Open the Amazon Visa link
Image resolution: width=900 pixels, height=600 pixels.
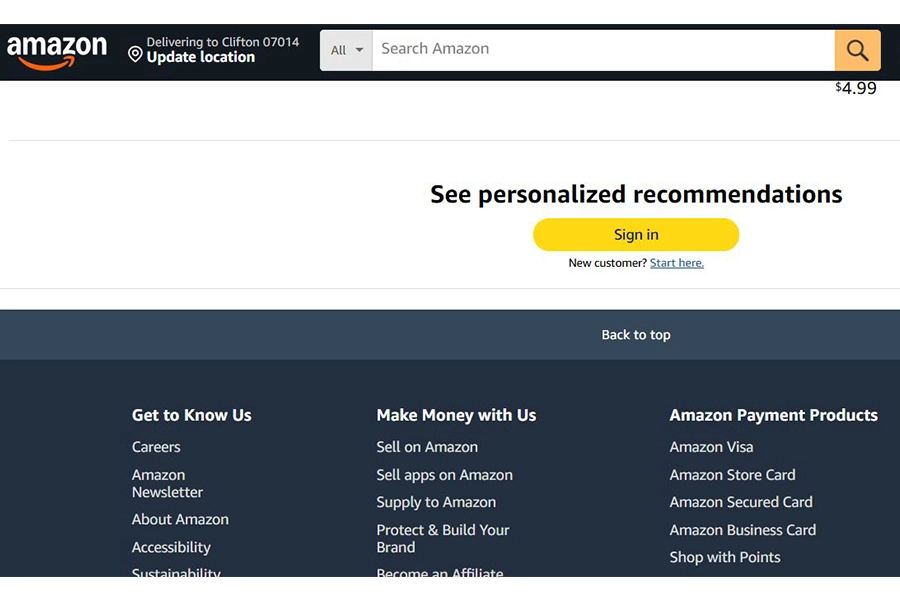[x=711, y=447]
